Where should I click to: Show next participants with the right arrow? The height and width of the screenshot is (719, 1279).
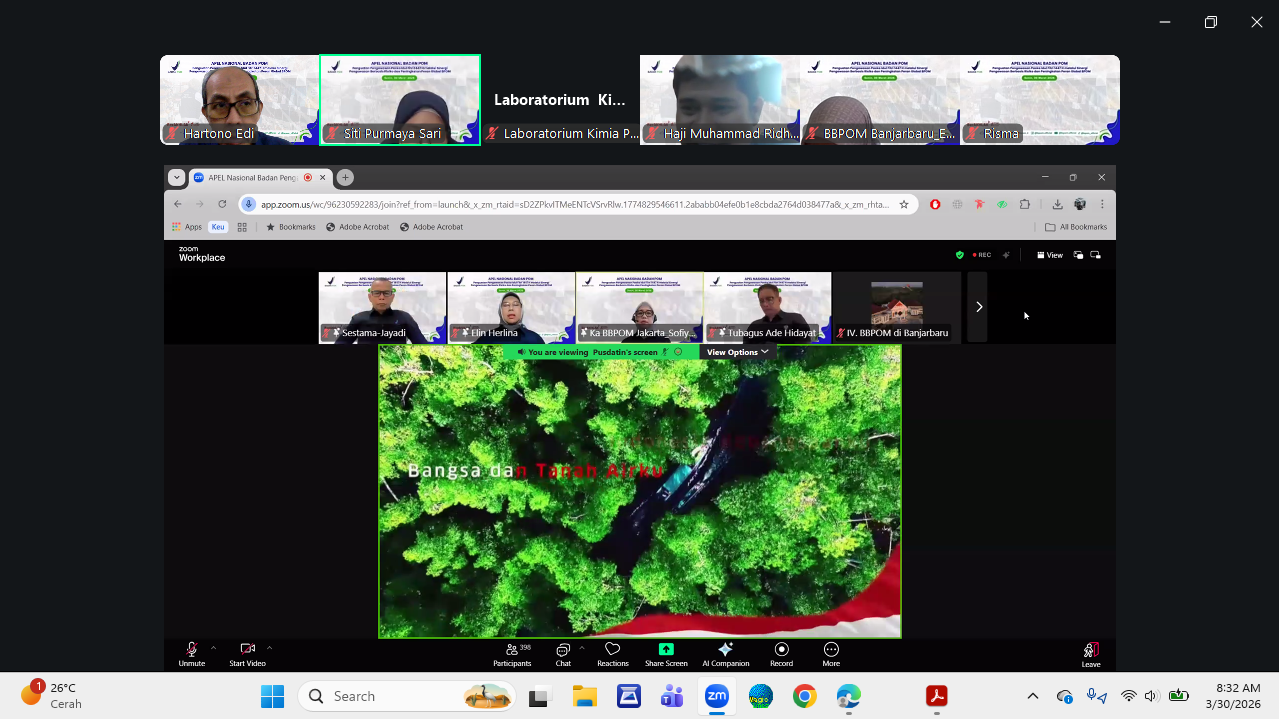point(978,307)
